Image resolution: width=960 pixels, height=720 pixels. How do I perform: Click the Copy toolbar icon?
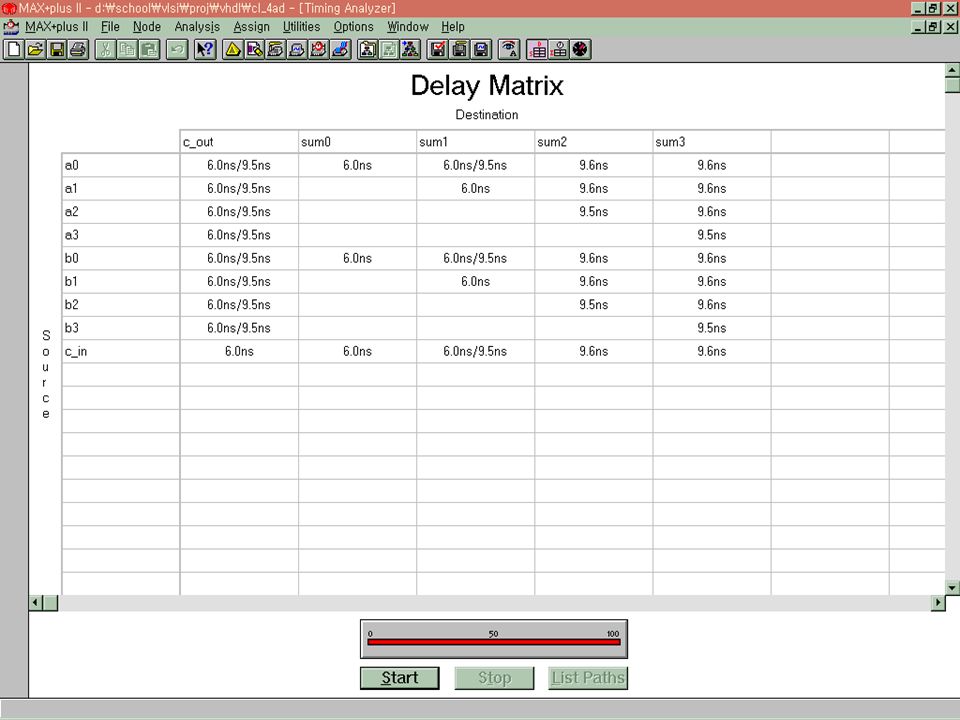coord(127,50)
